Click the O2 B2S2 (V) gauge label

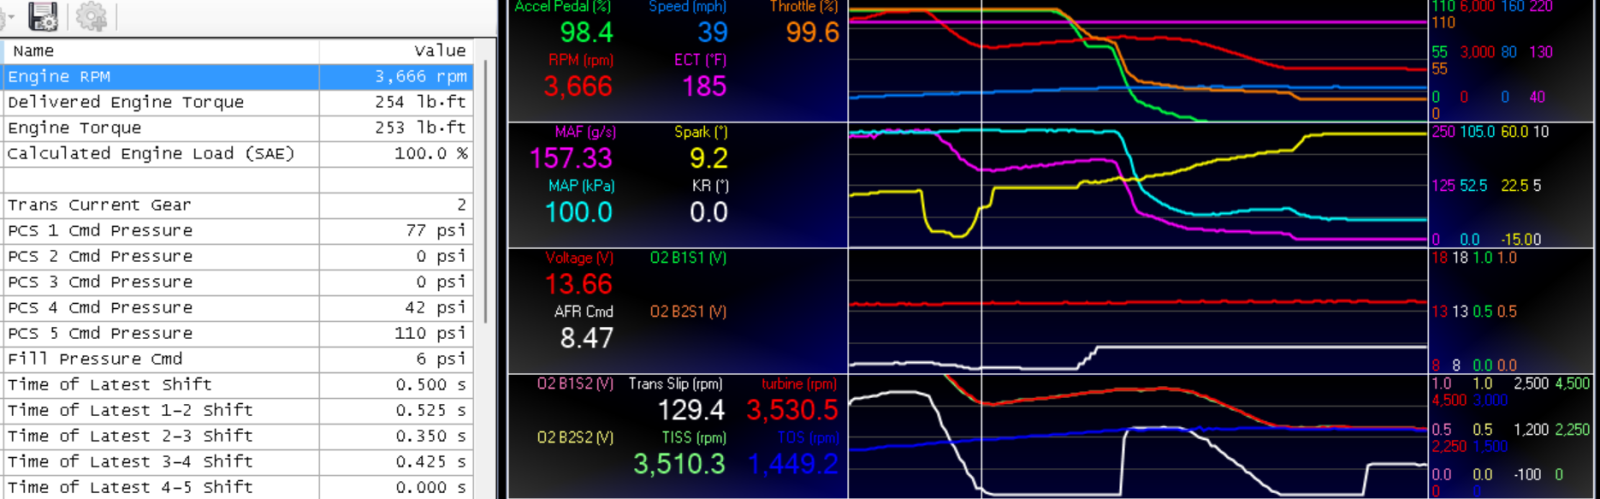coord(575,438)
